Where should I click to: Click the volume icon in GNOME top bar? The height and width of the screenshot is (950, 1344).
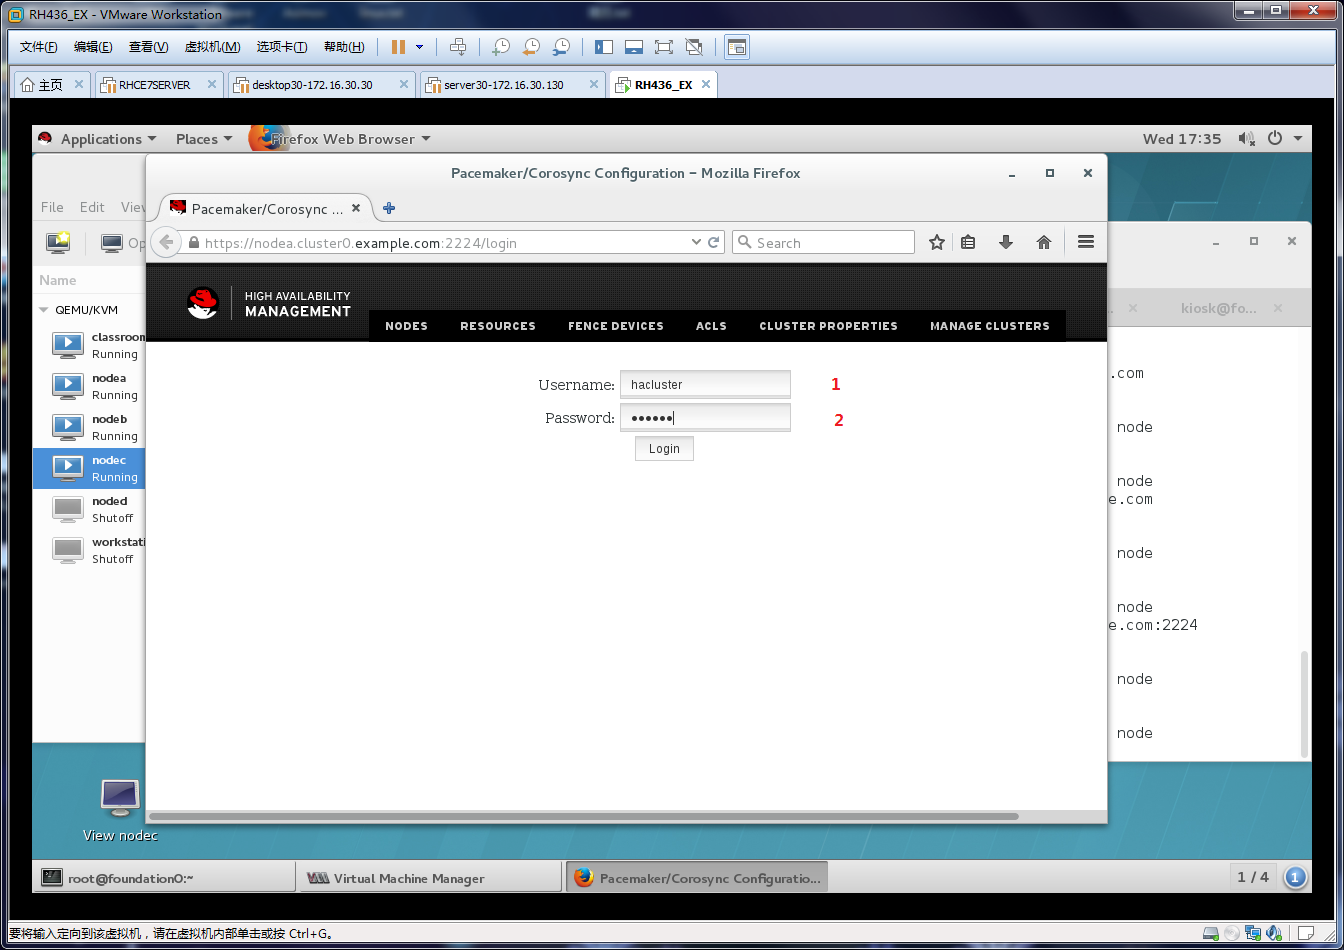tap(1246, 139)
